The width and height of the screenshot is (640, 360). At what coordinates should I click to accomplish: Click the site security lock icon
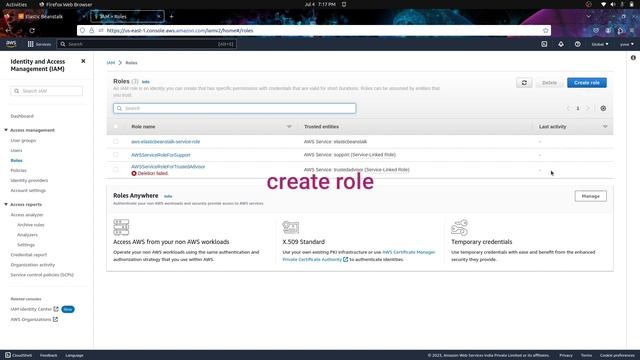coord(92,31)
